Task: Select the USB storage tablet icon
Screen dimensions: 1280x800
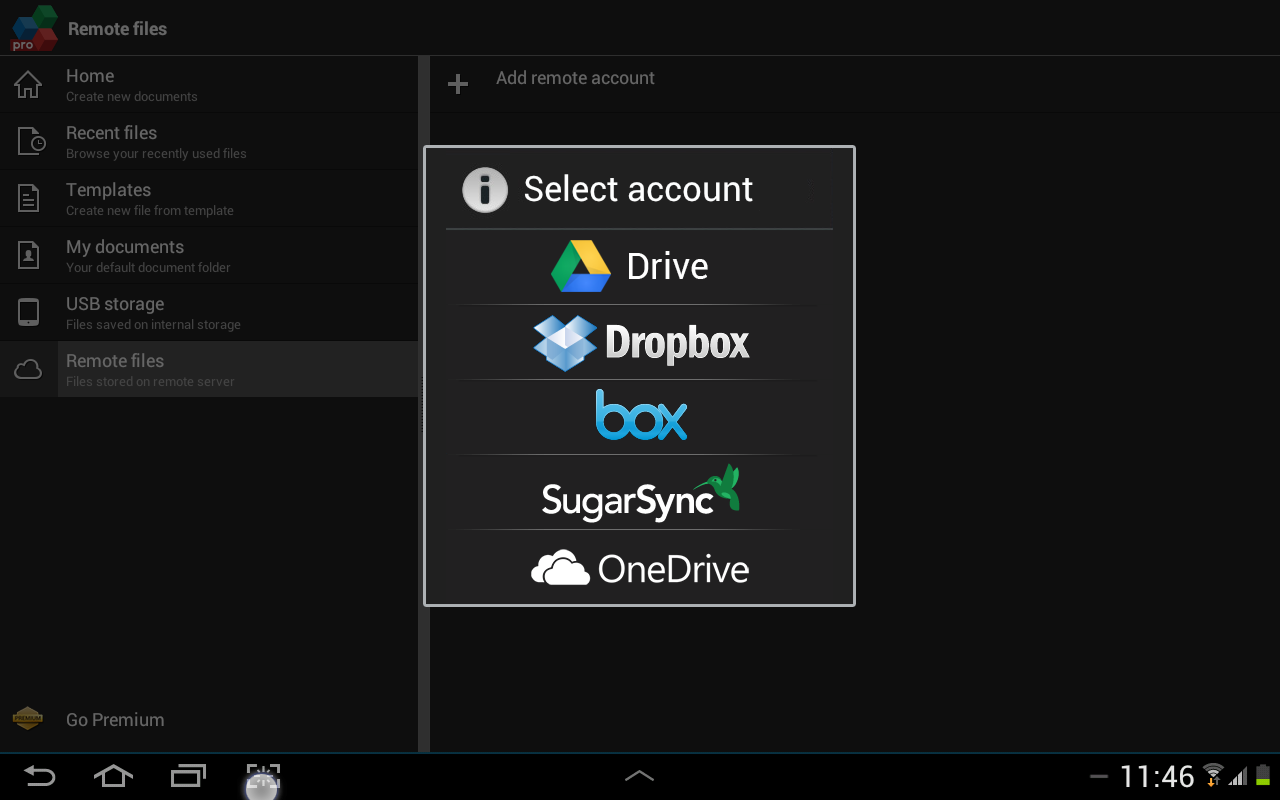Action: [29, 312]
